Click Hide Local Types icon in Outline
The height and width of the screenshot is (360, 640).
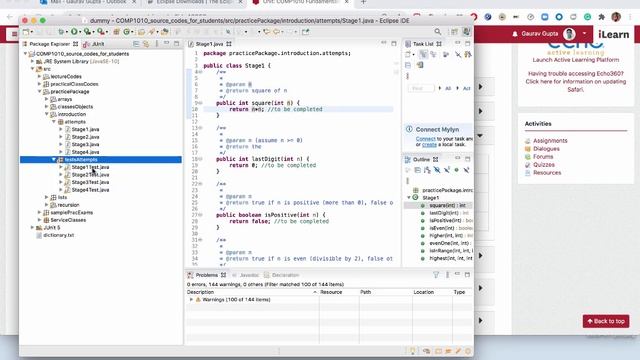pos(467,170)
